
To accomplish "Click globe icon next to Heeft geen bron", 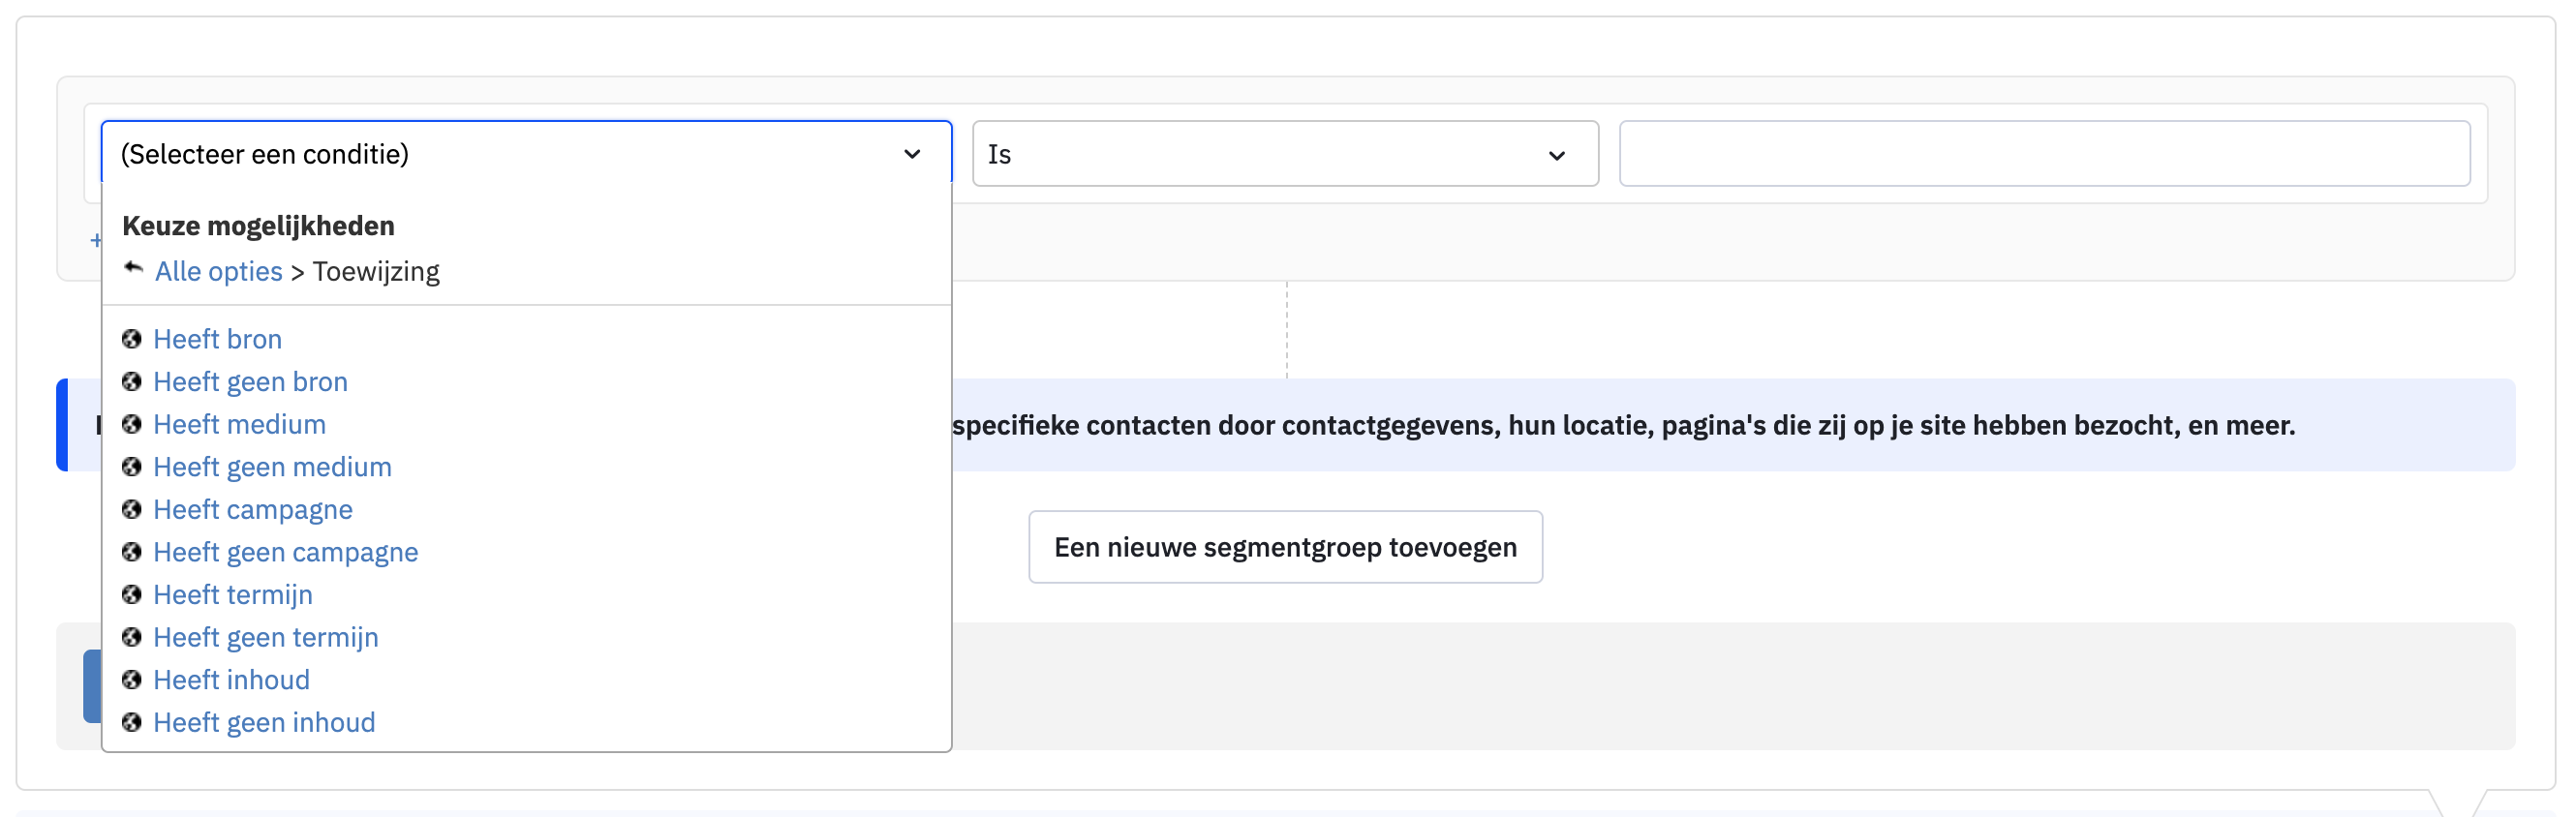I will click(x=132, y=382).
